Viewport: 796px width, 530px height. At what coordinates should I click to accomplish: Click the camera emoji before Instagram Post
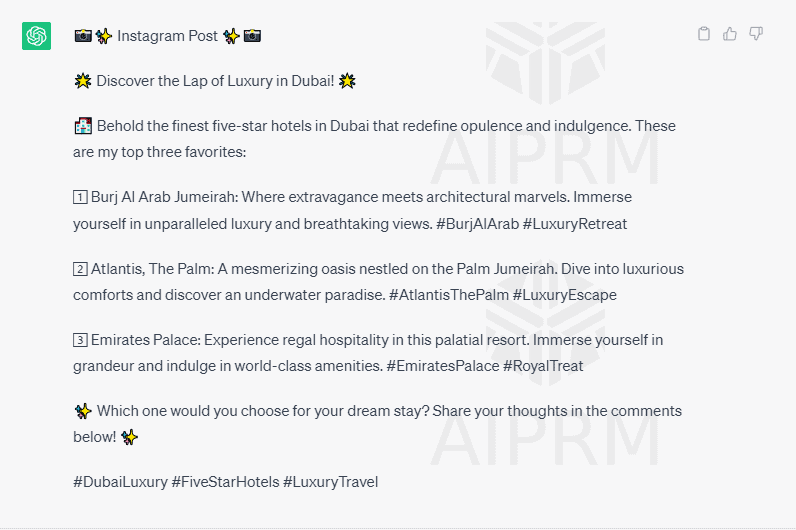point(83,36)
